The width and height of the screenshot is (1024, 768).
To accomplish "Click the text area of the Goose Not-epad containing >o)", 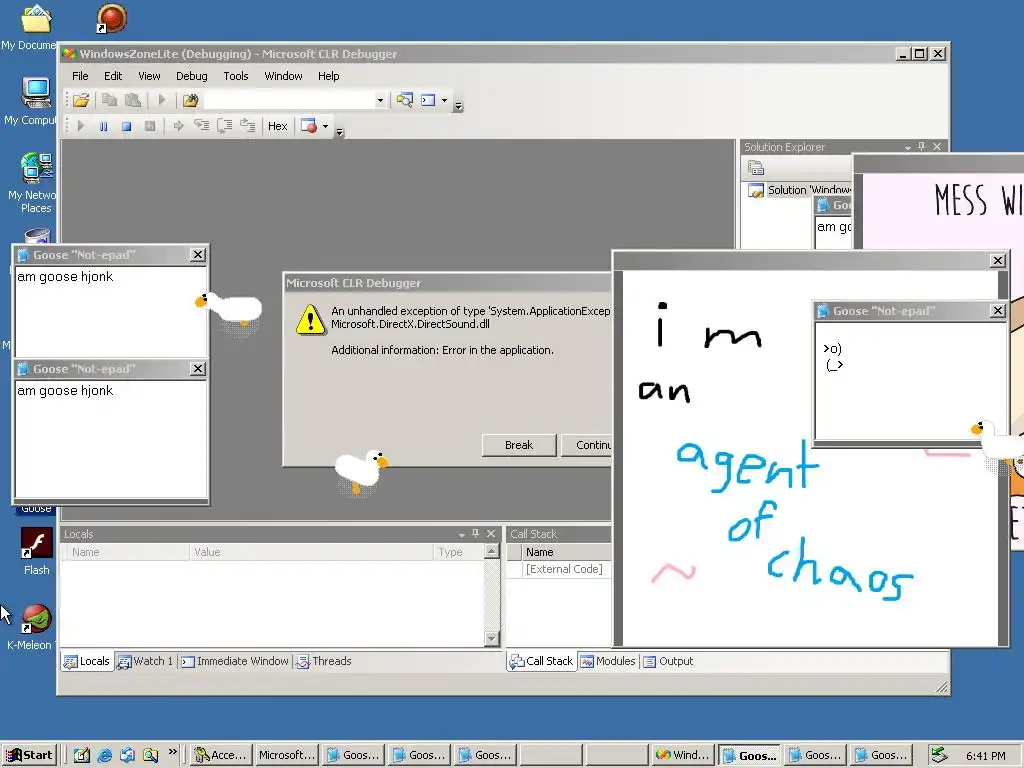I will click(x=911, y=381).
